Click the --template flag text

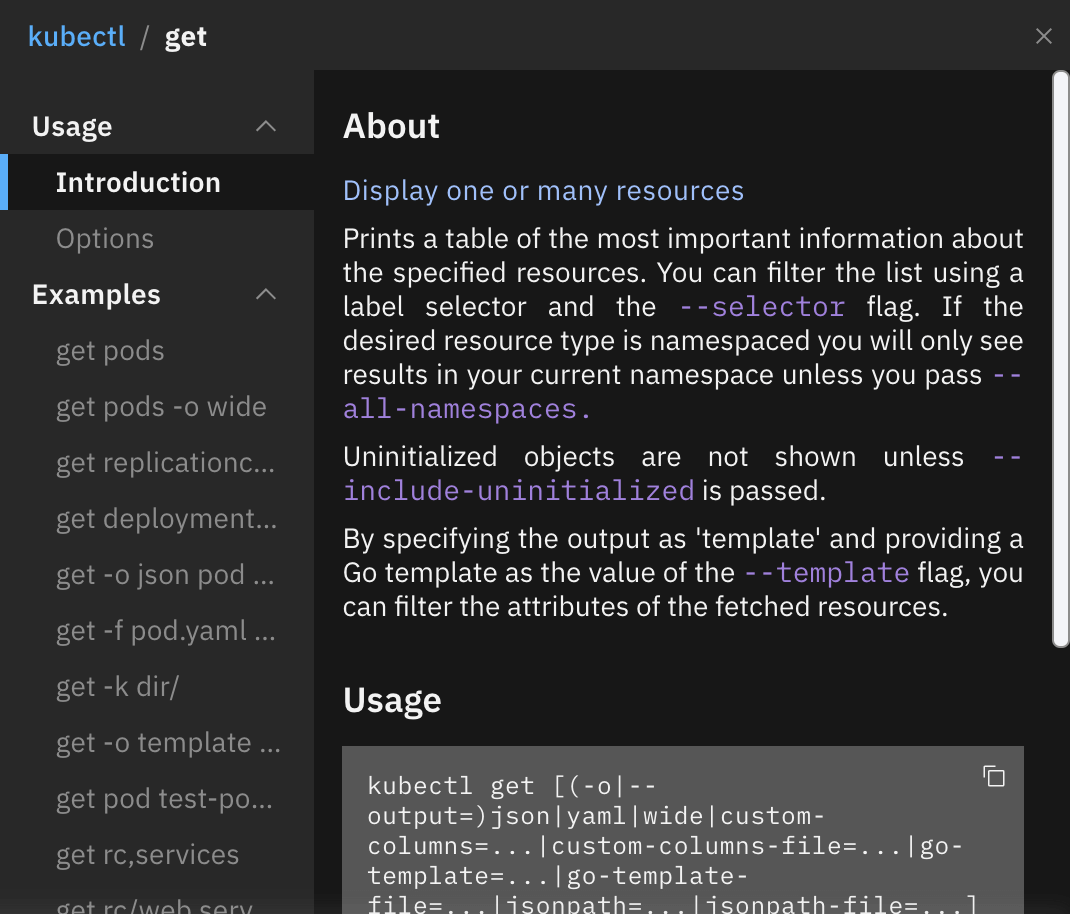[826, 573]
